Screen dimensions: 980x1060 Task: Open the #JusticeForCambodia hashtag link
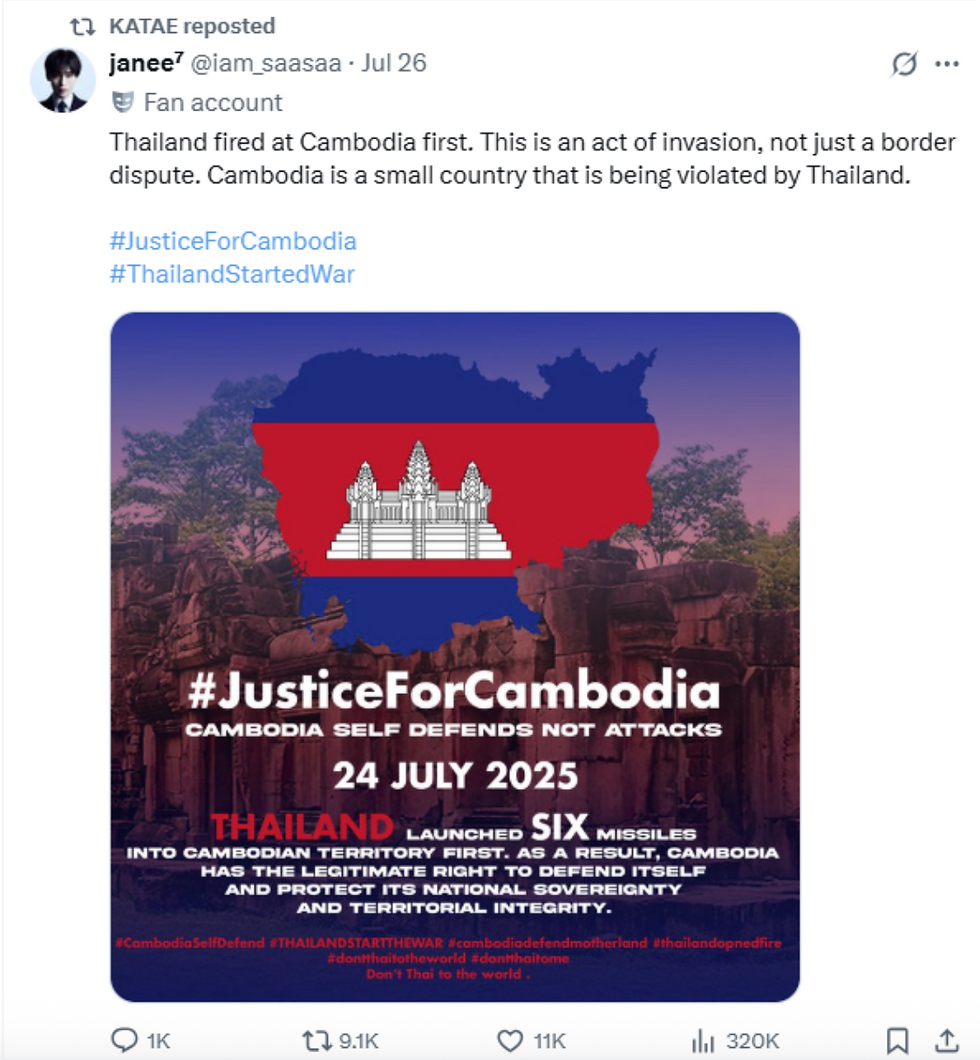point(233,241)
